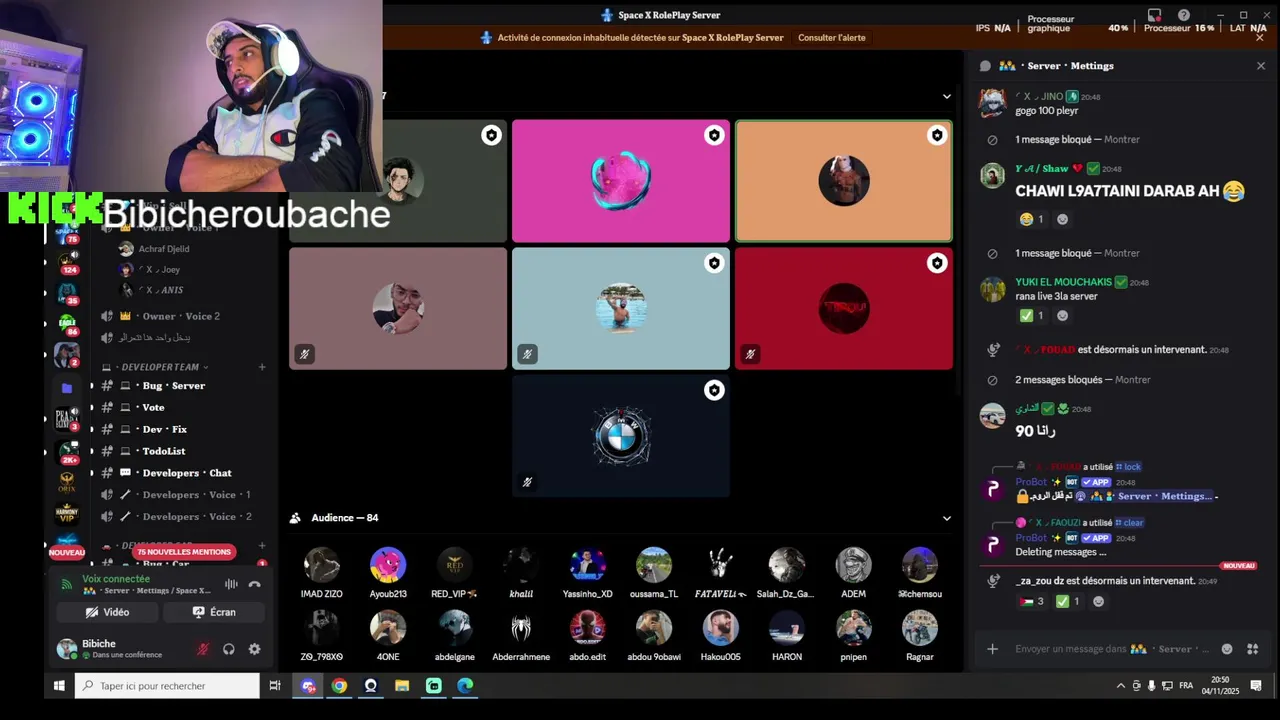Consulter l'alerte button in top banner
Image resolution: width=1280 pixels, height=720 pixels.
pyautogui.click(x=832, y=38)
